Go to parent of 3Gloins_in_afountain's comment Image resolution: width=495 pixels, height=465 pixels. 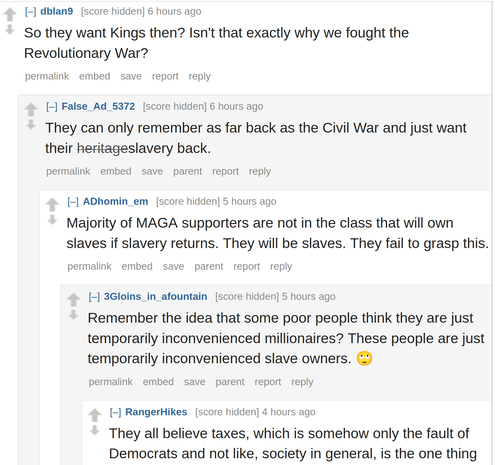pyautogui.click(x=230, y=382)
